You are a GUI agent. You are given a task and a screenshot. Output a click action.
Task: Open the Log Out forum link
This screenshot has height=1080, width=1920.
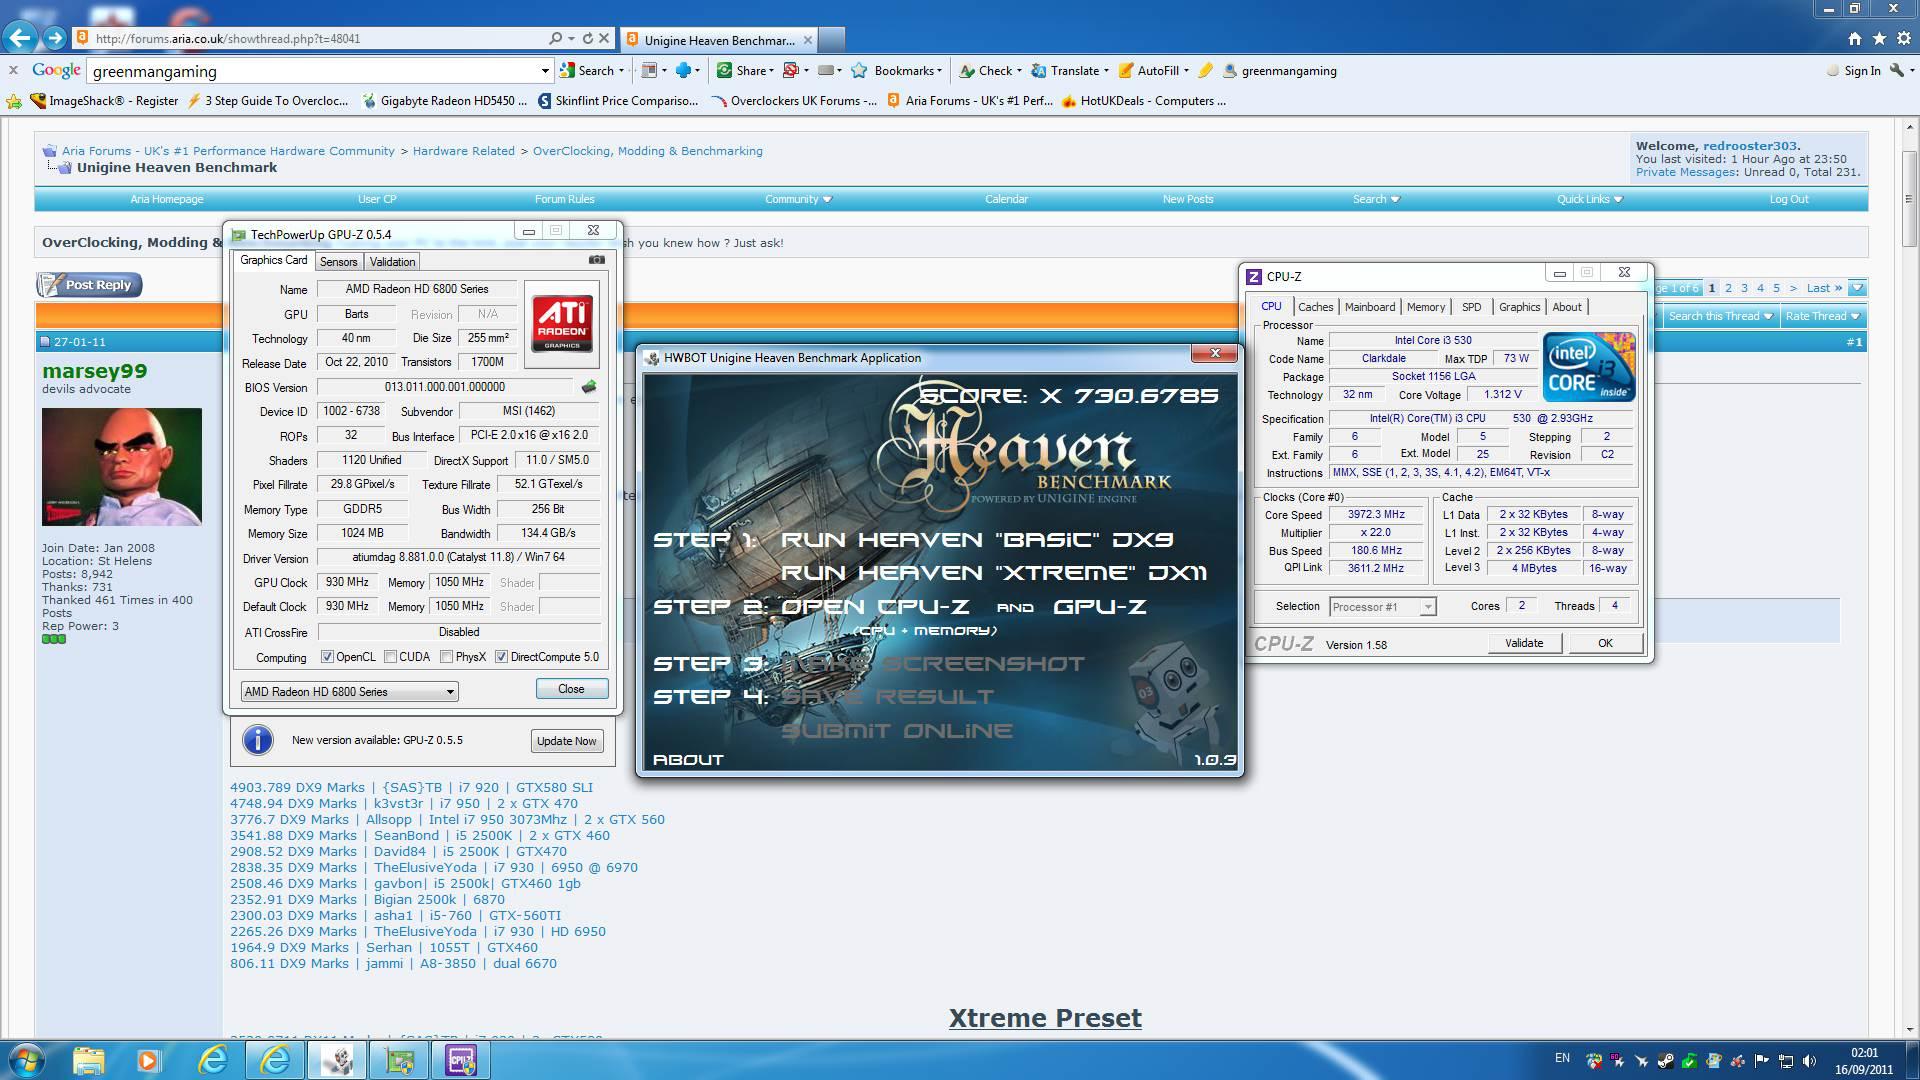1789,199
